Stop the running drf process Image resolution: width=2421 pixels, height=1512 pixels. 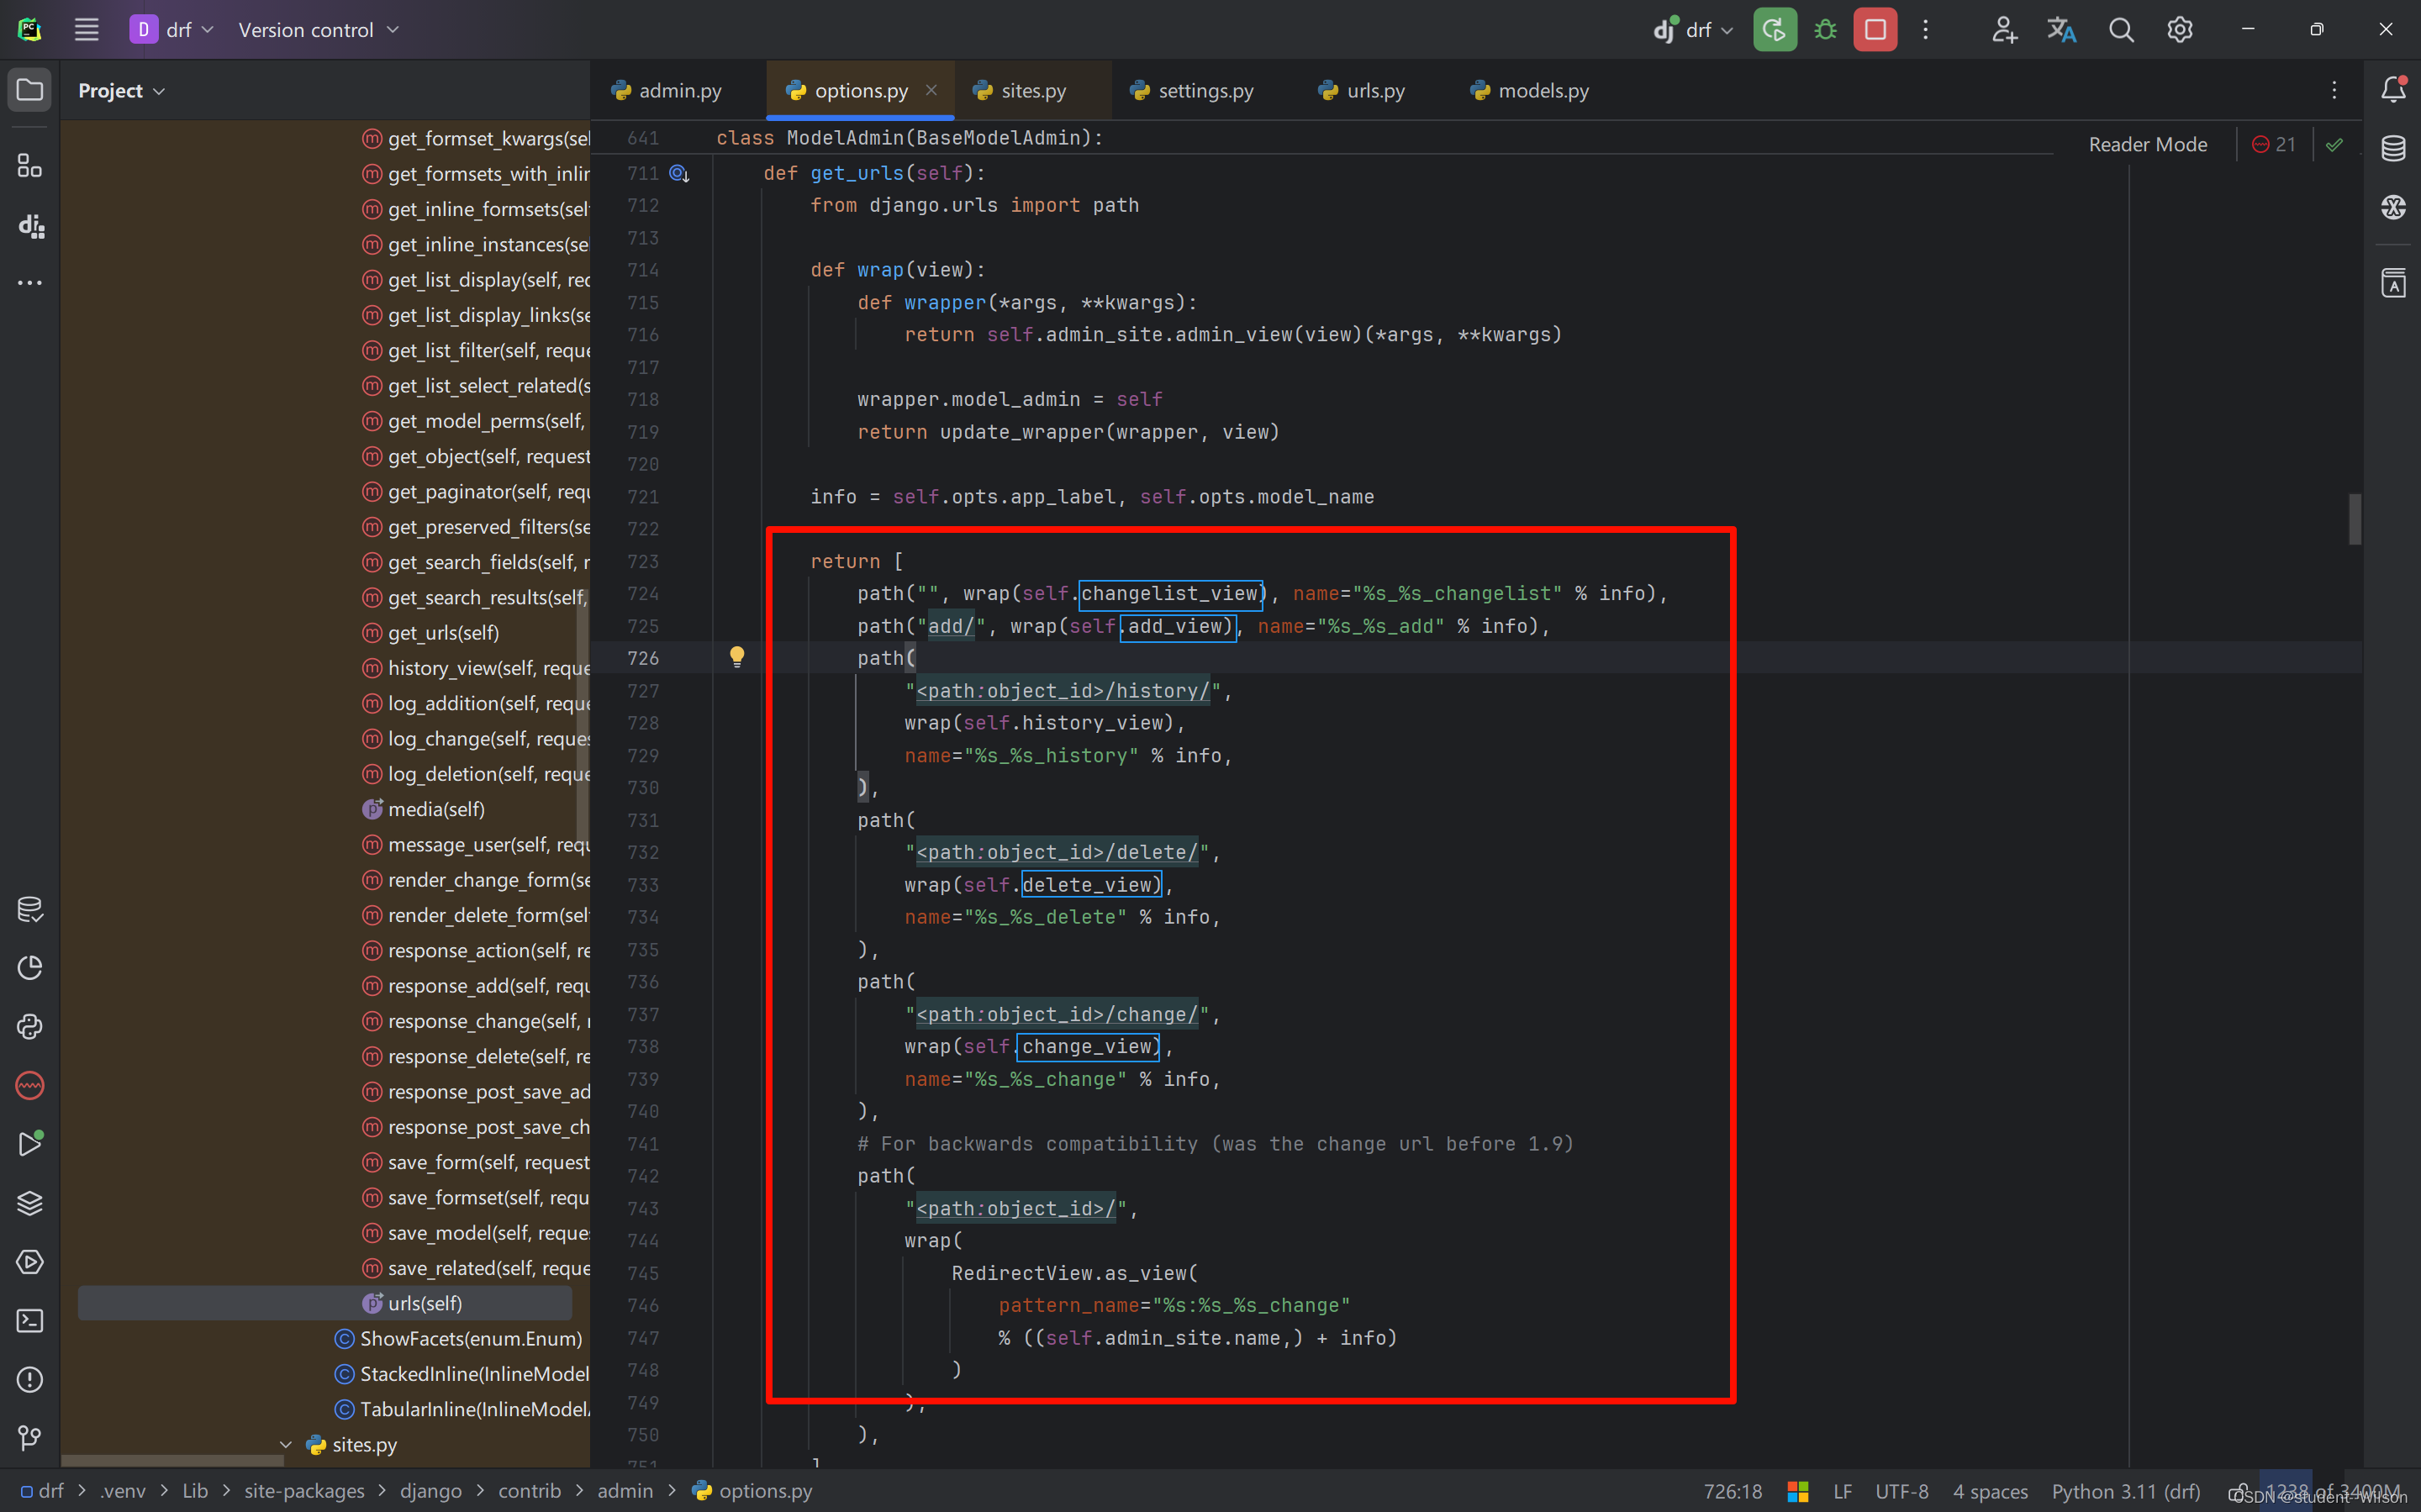click(1875, 30)
